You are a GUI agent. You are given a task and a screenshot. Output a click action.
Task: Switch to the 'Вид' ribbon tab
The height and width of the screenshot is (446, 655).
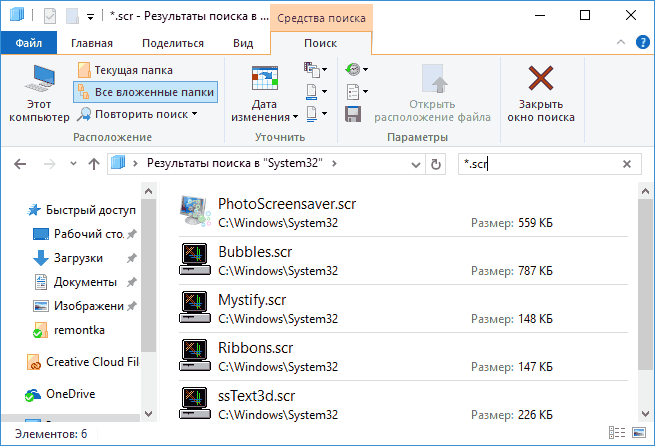242,43
